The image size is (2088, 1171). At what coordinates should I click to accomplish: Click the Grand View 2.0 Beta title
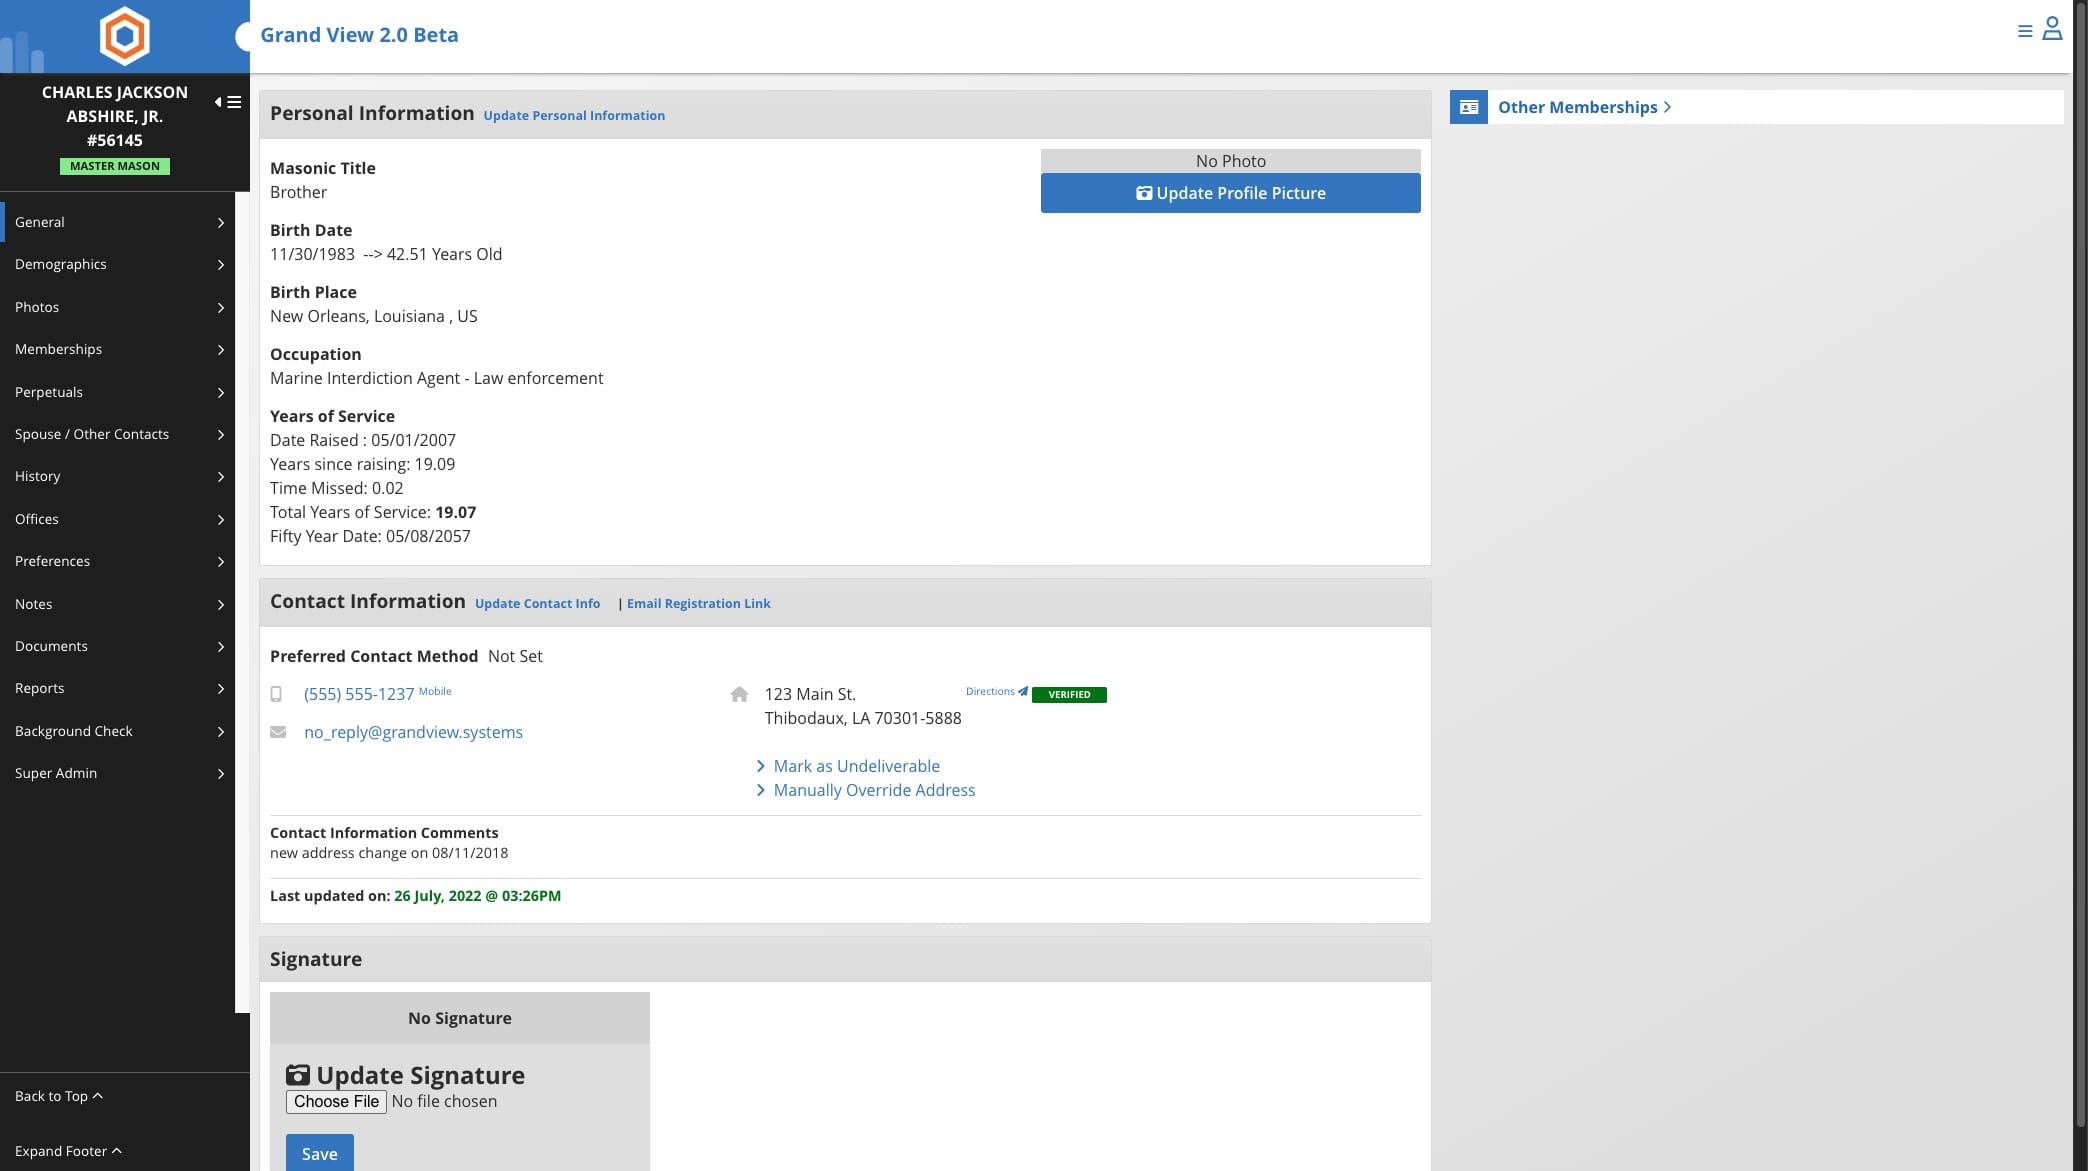click(x=359, y=35)
